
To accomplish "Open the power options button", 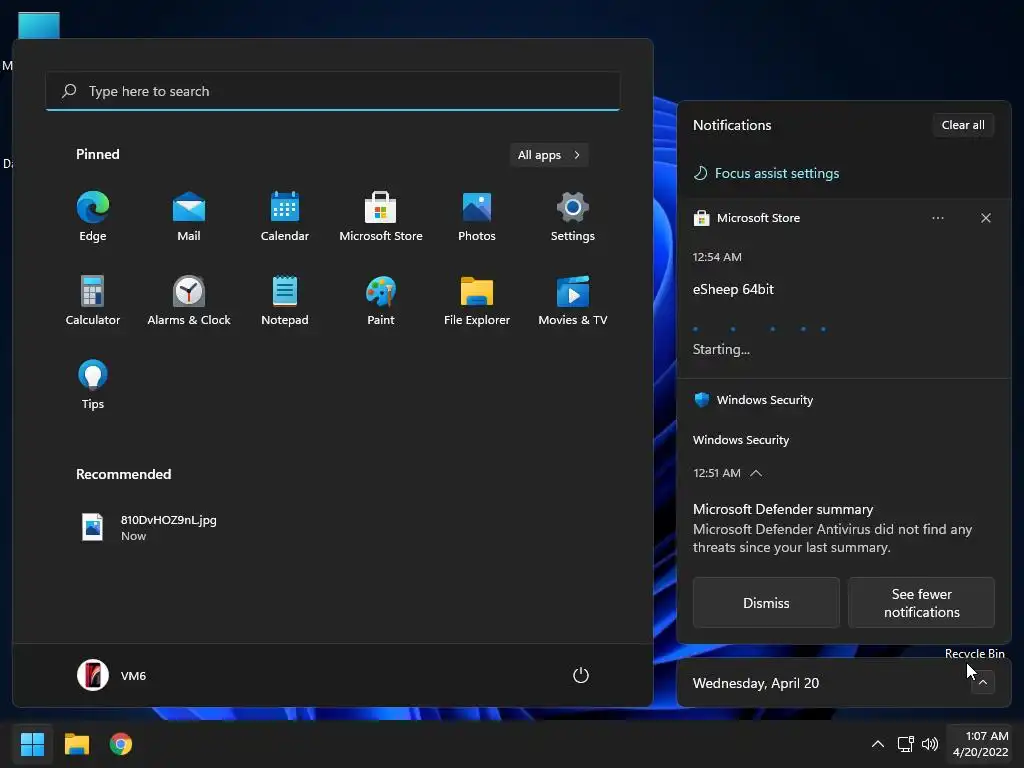I will (581, 675).
